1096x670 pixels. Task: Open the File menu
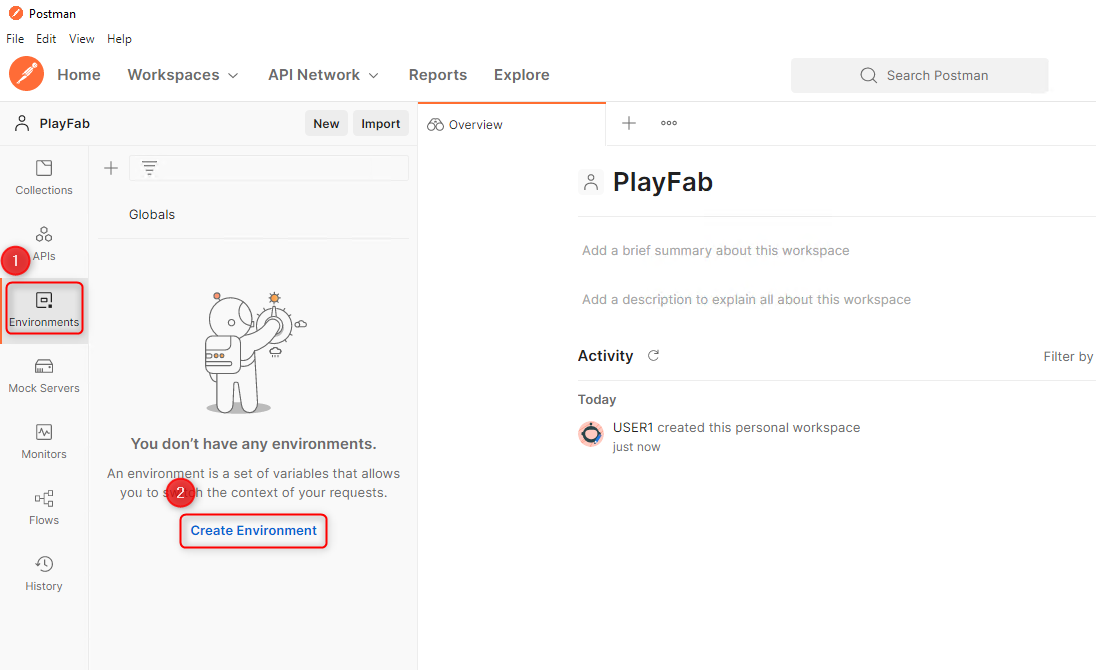pos(15,38)
